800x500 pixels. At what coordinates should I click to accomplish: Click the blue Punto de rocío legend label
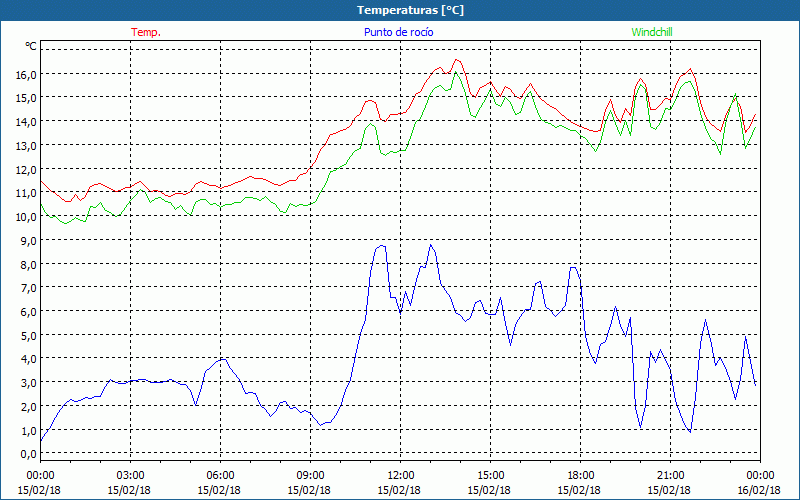click(x=398, y=32)
